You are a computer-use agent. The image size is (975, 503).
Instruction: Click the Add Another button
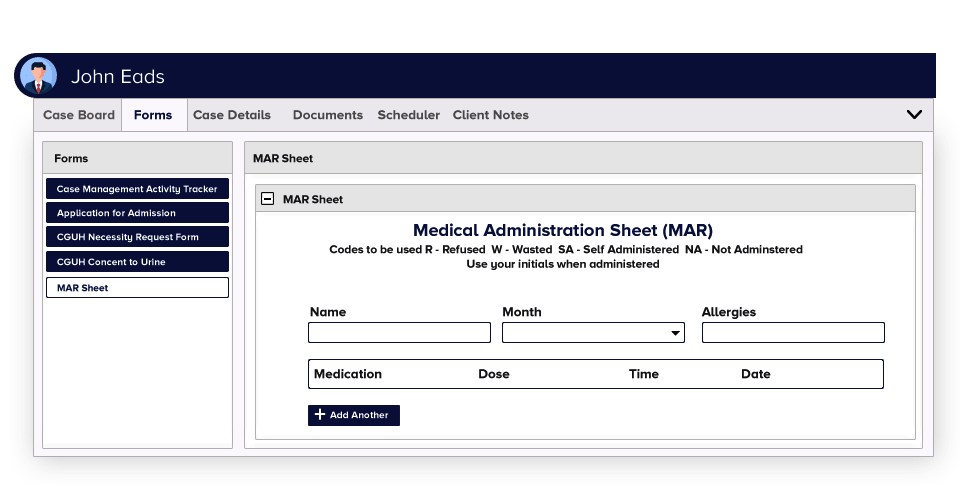coord(354,415)
